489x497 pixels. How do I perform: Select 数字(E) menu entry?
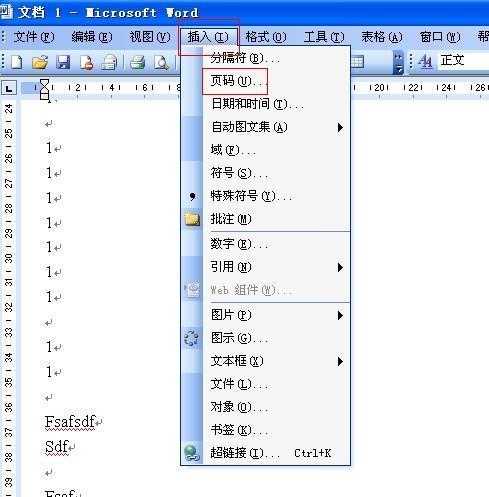(266, 244)
